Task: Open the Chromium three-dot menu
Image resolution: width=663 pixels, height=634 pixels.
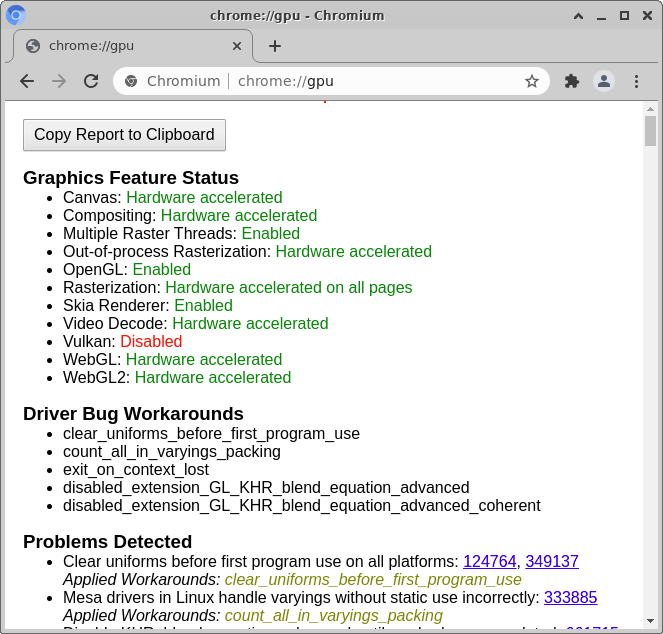Action: click(636, 81)
